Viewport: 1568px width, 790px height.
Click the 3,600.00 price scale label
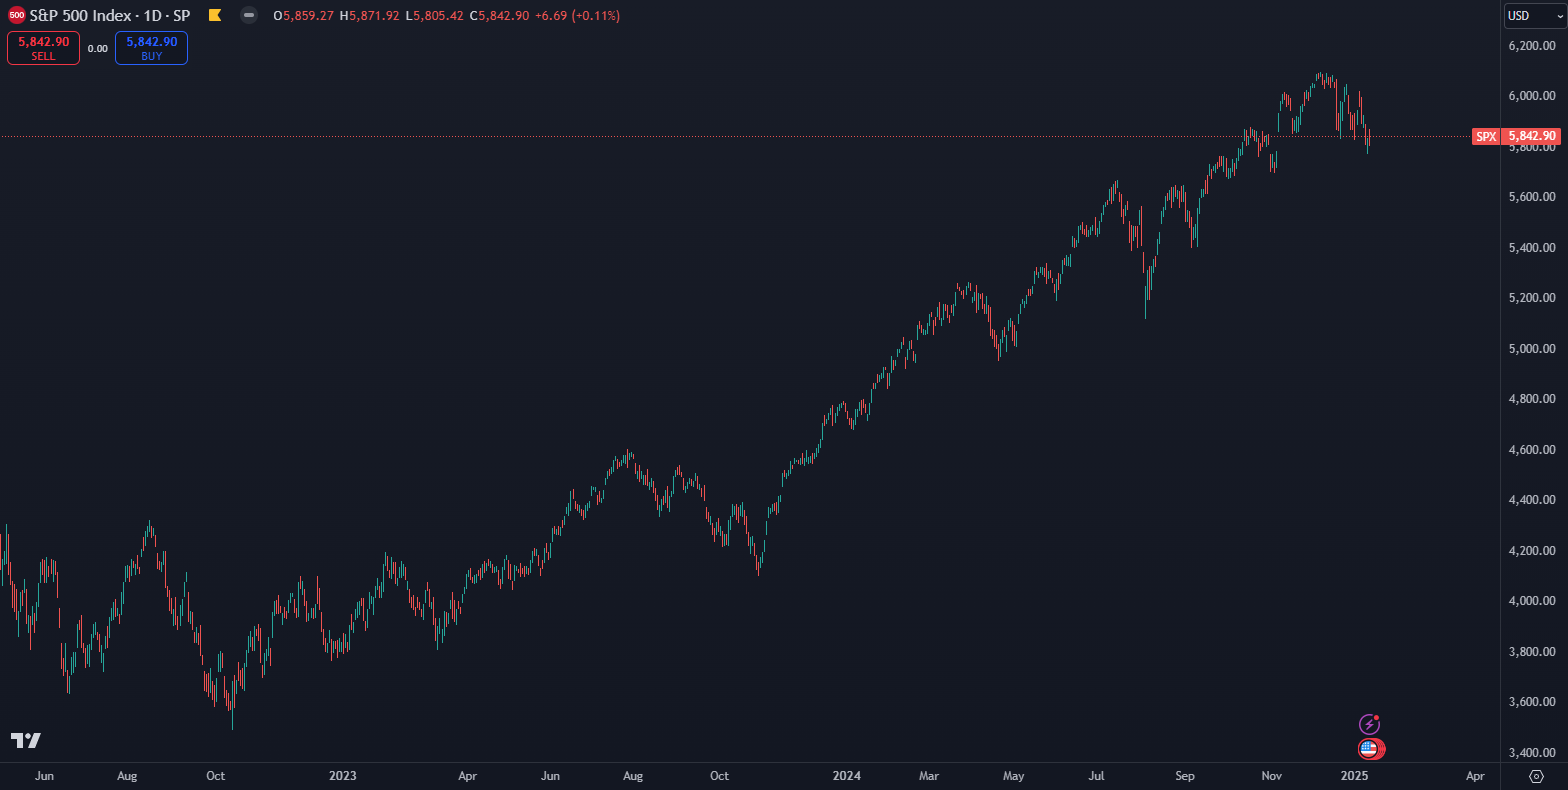click(x=1531, y=702)
